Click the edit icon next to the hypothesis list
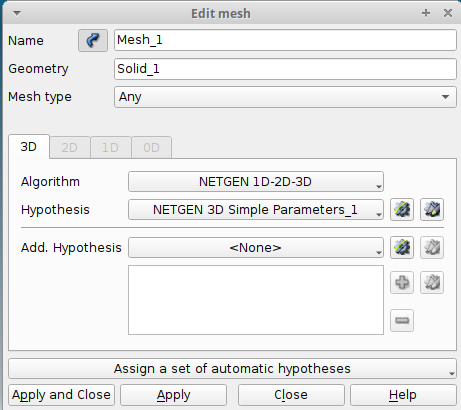 (x=432, y=283)
